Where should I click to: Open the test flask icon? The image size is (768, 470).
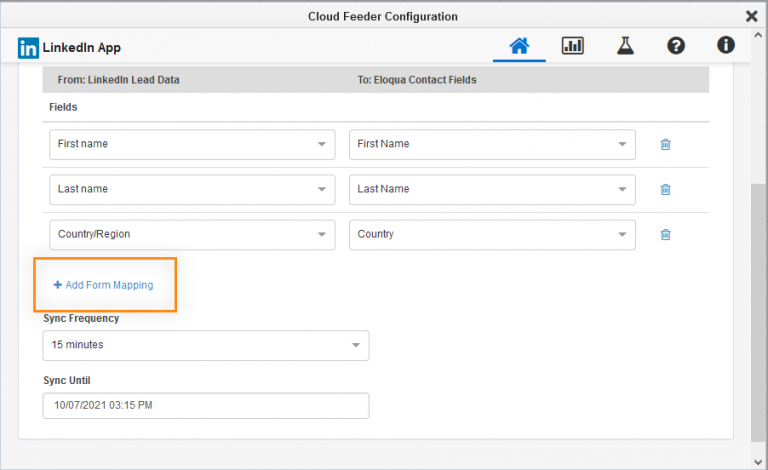tap(625, 46)
